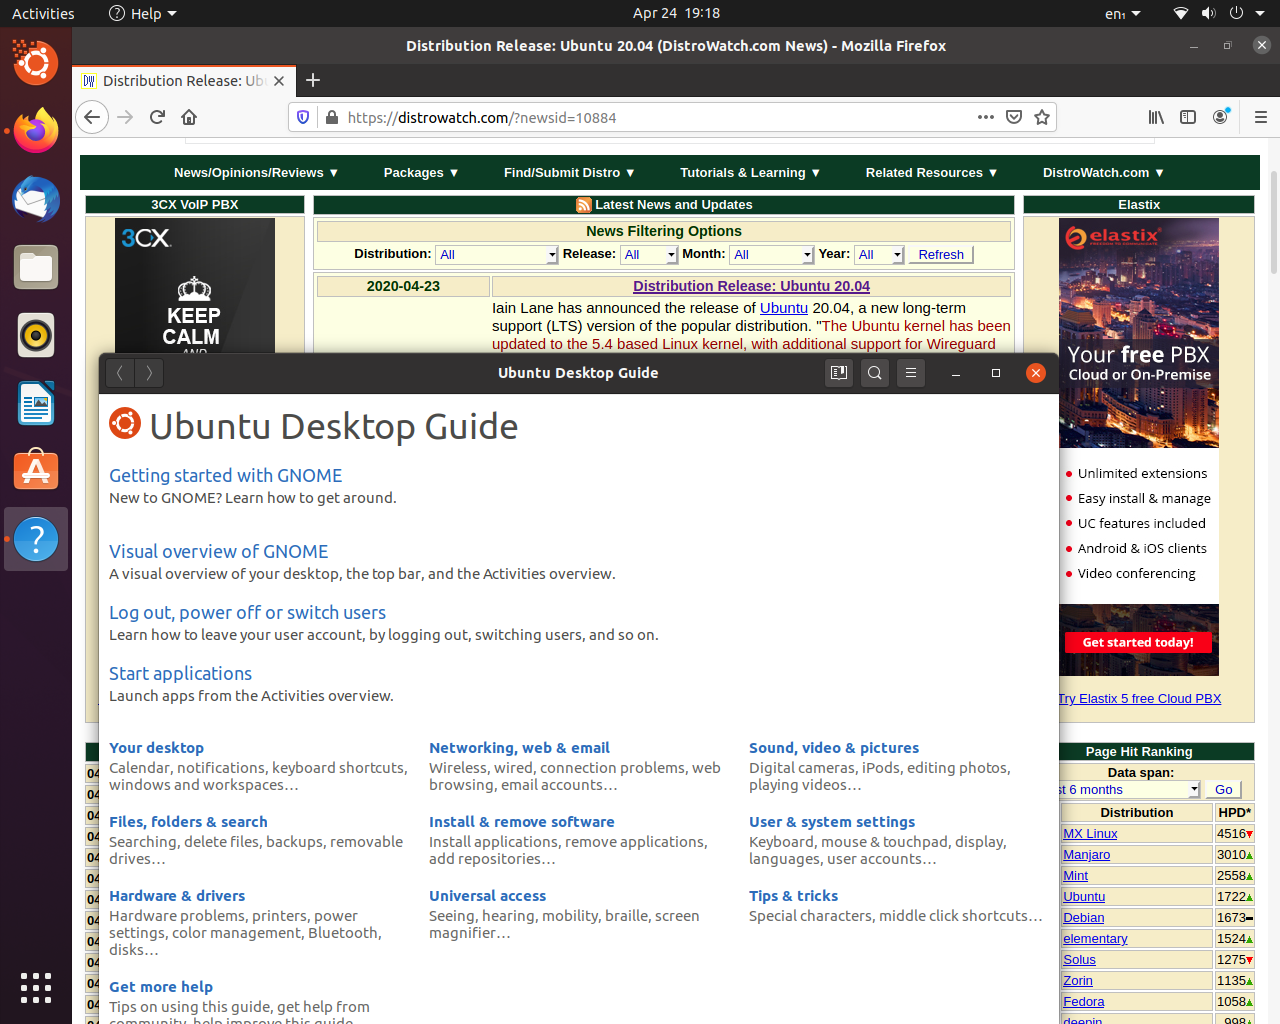
Task: Go back in Firefox history
Action: click(x=92, y=117)
